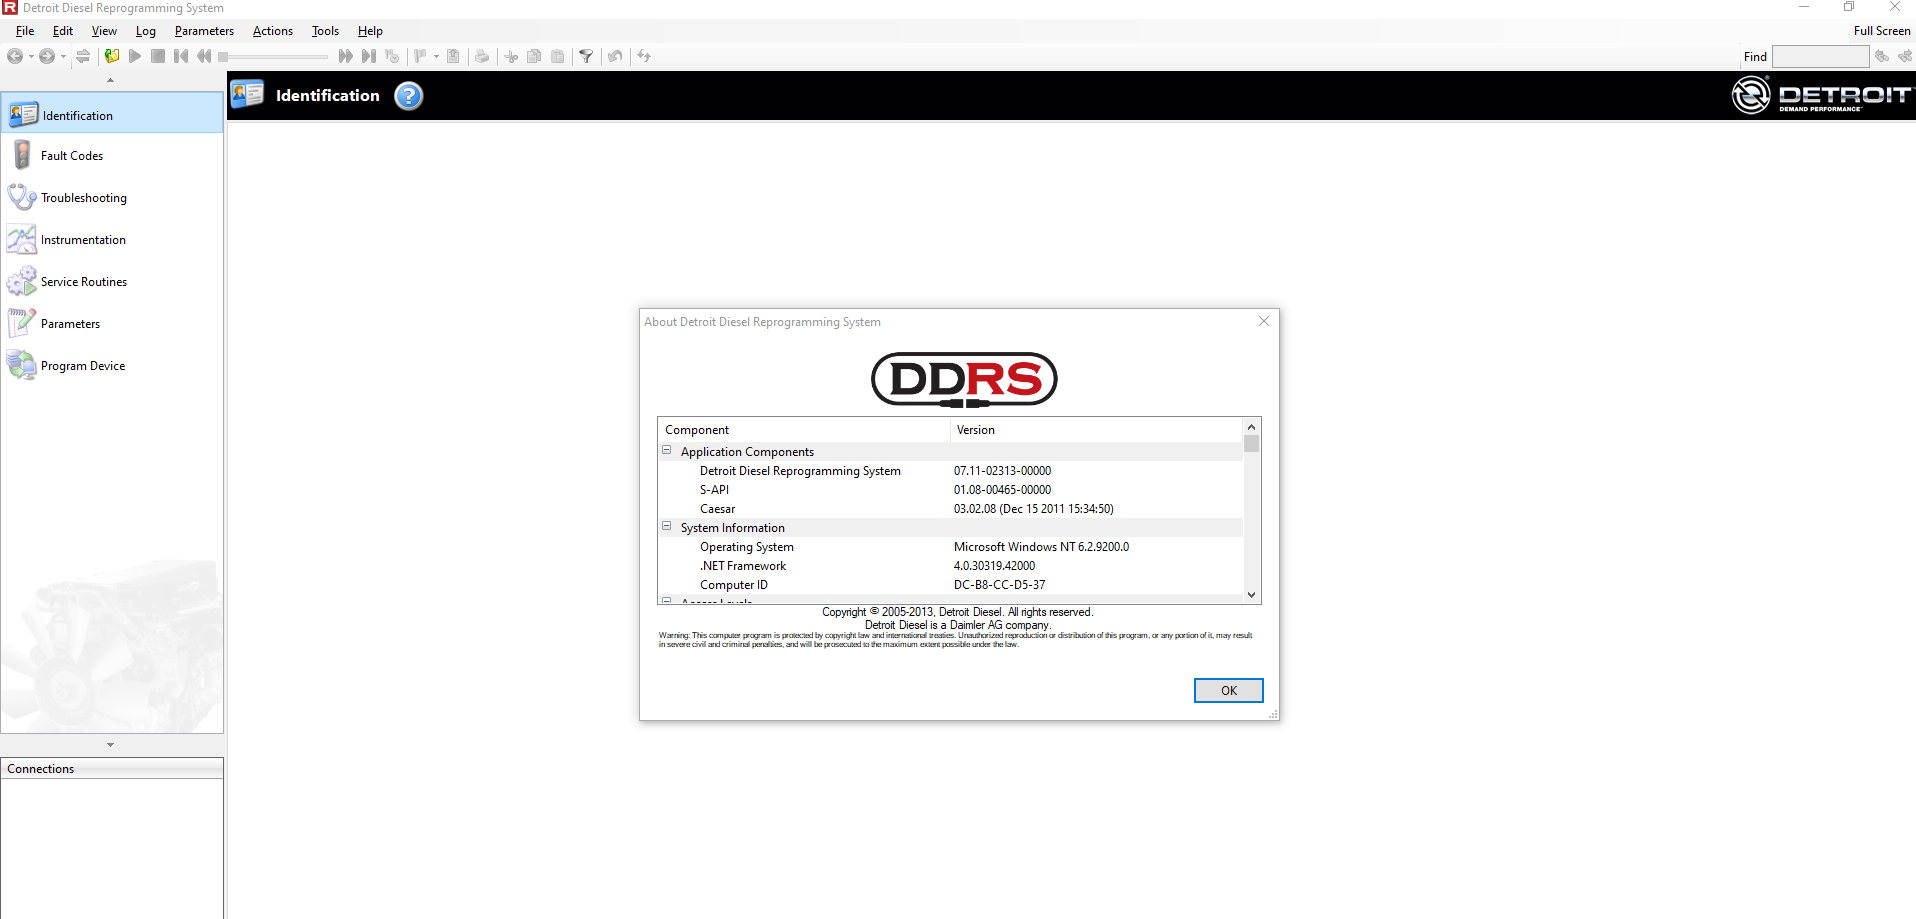Open the Tools menu
Image resolution: width=1916 pixels, height=919 pixels.
pos(325,31)
